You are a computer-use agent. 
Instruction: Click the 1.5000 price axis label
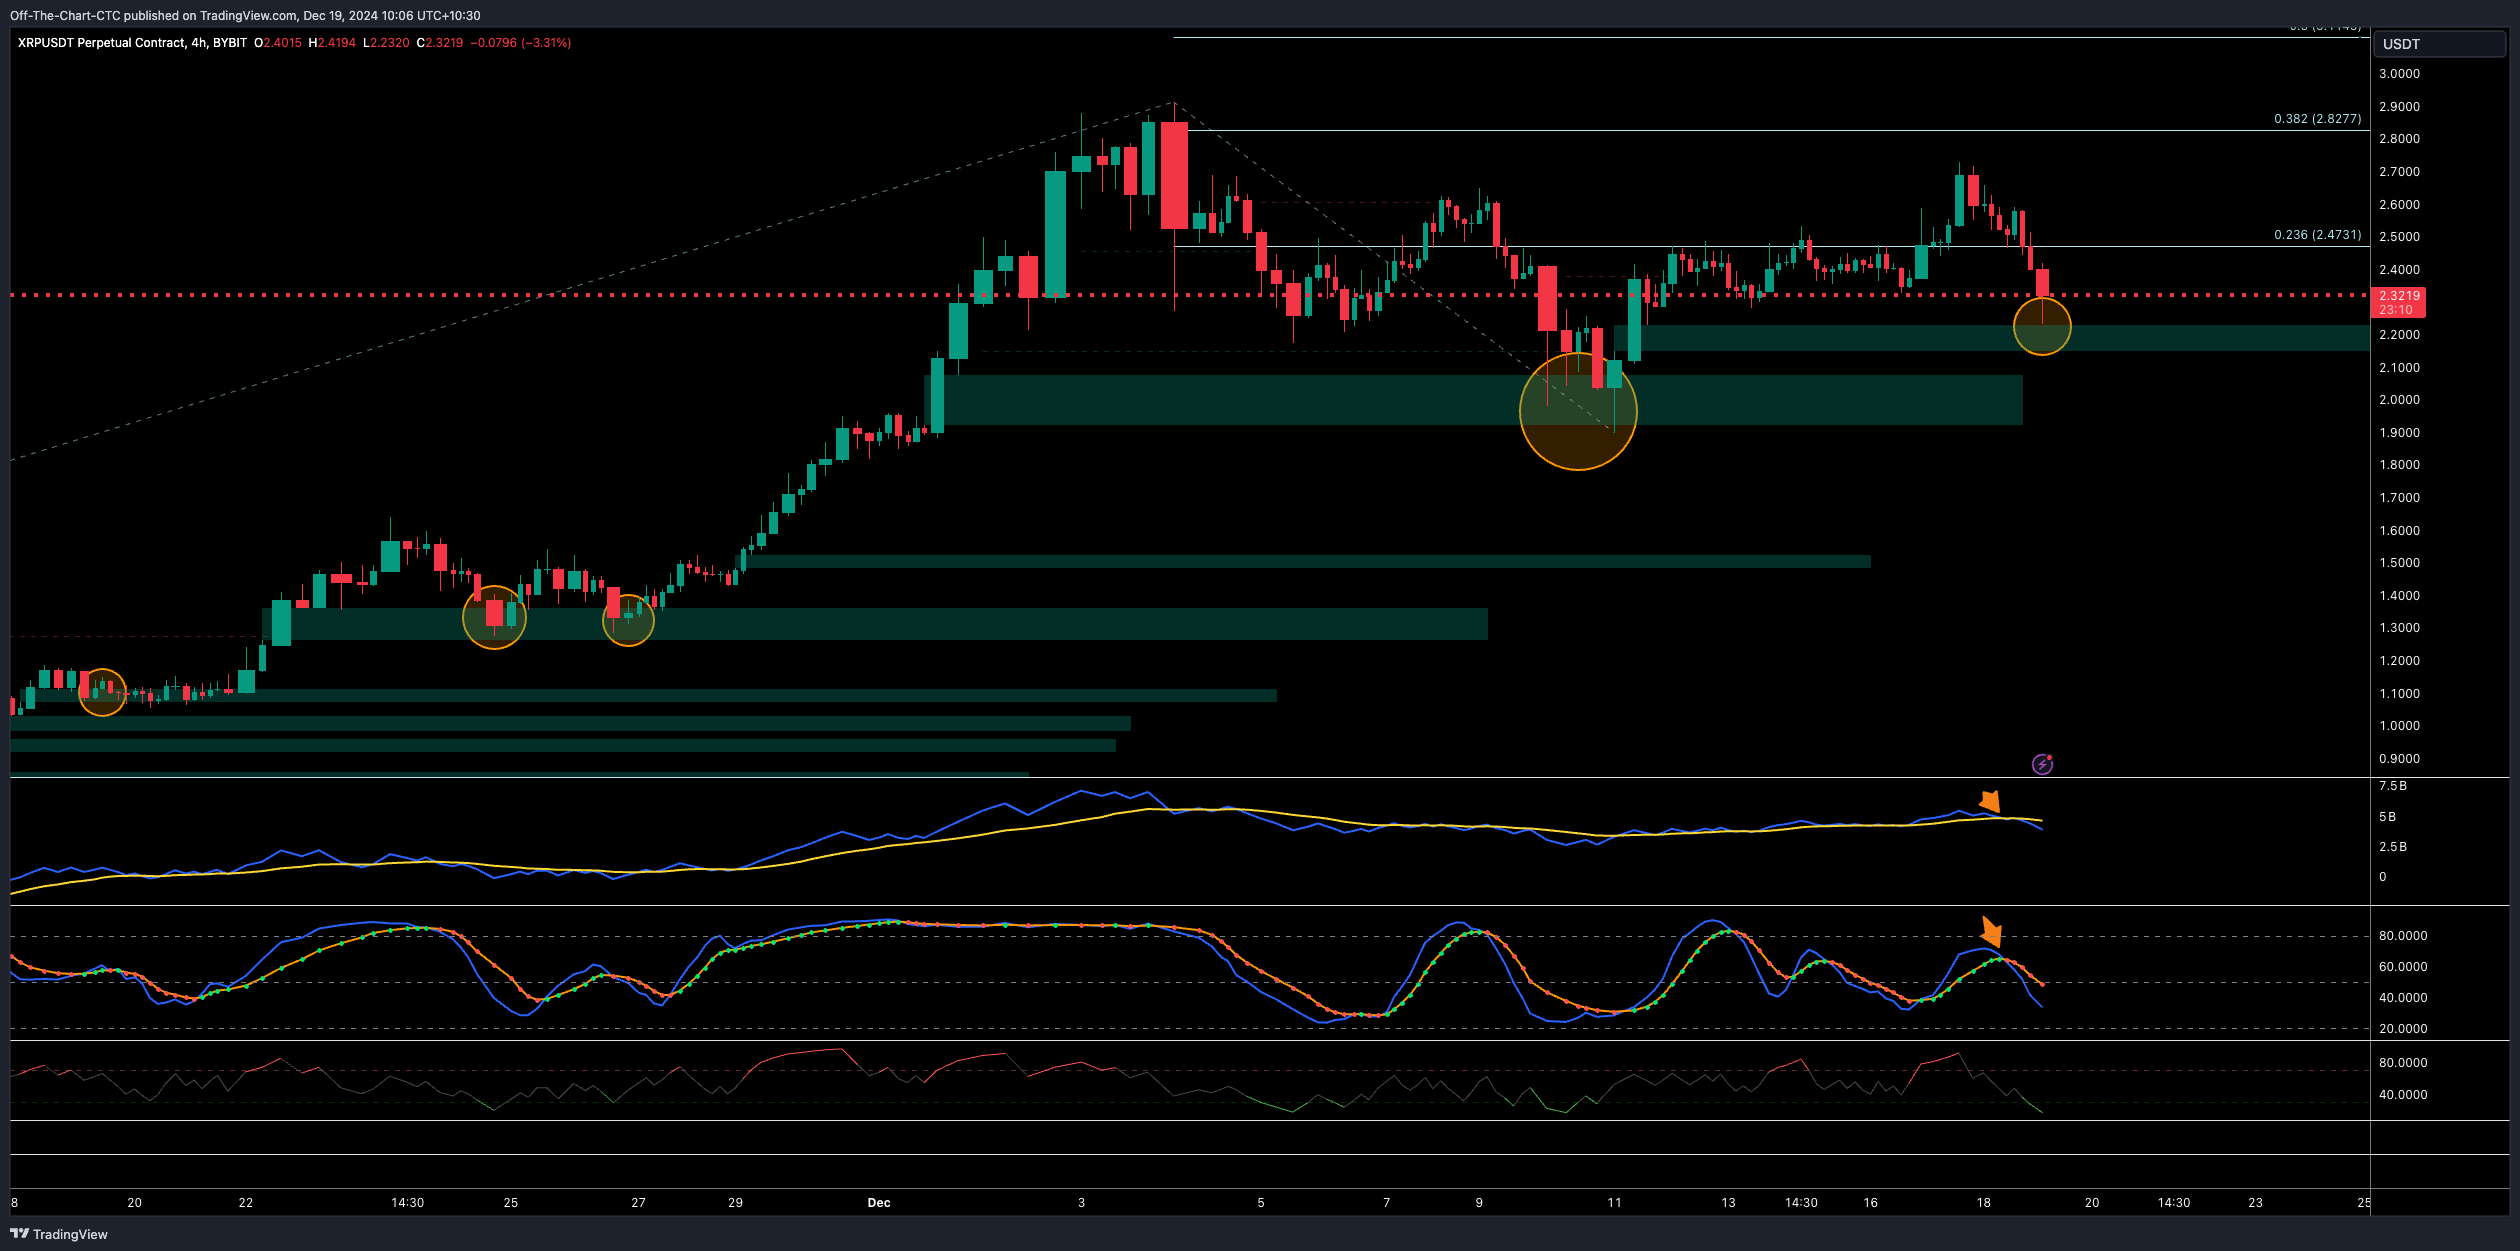(2399, 563)
